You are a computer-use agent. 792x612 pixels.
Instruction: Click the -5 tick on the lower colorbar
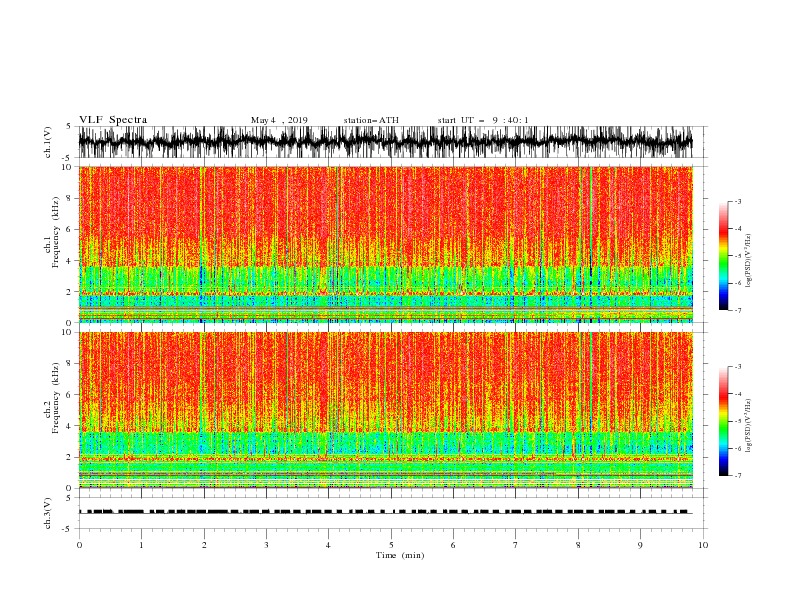coord(738,421)
